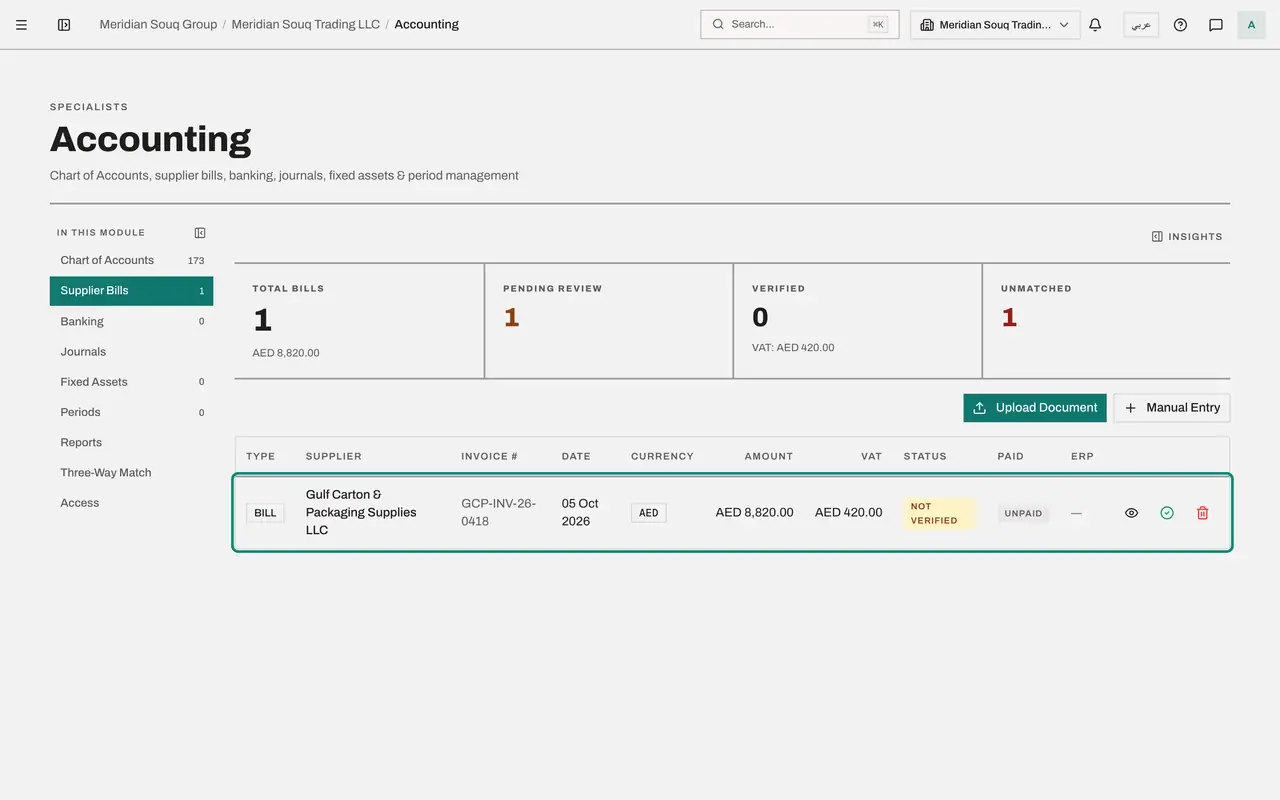
Task: Click the AED currency badge in bill row
Action: pyautogui.click(x=649, y=513)
